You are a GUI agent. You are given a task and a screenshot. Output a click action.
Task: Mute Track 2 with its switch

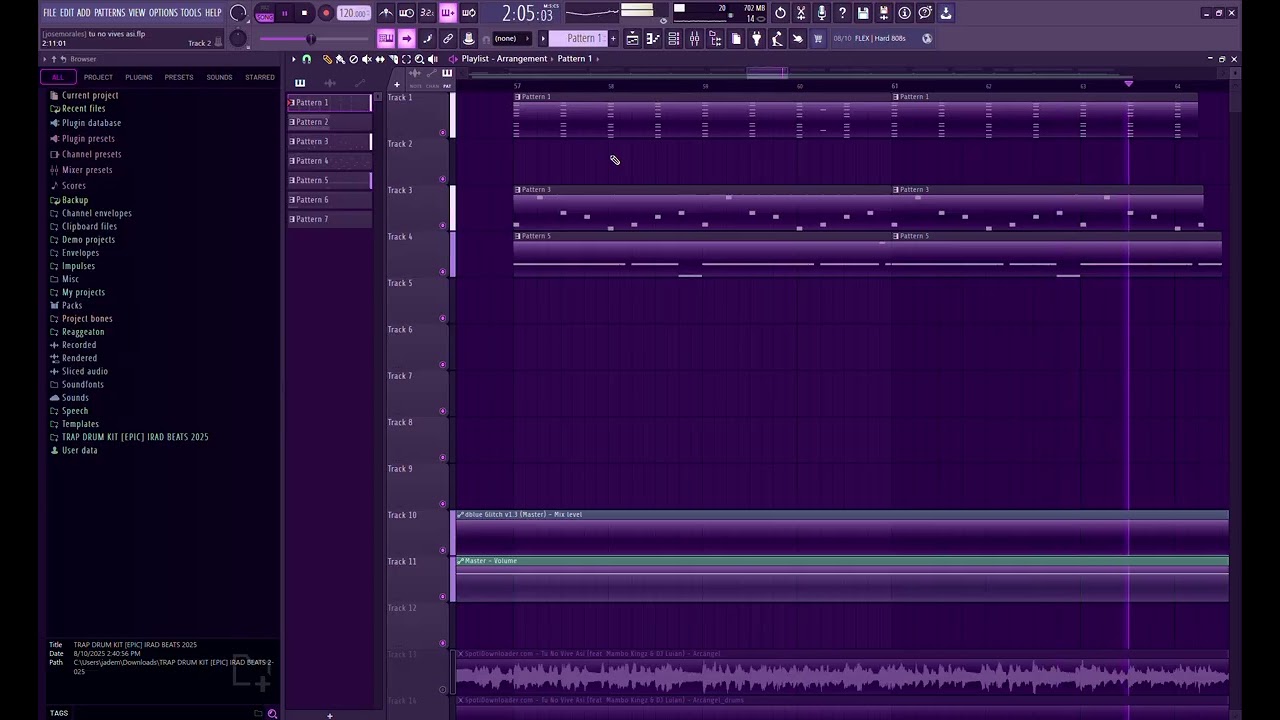point(443,179)
